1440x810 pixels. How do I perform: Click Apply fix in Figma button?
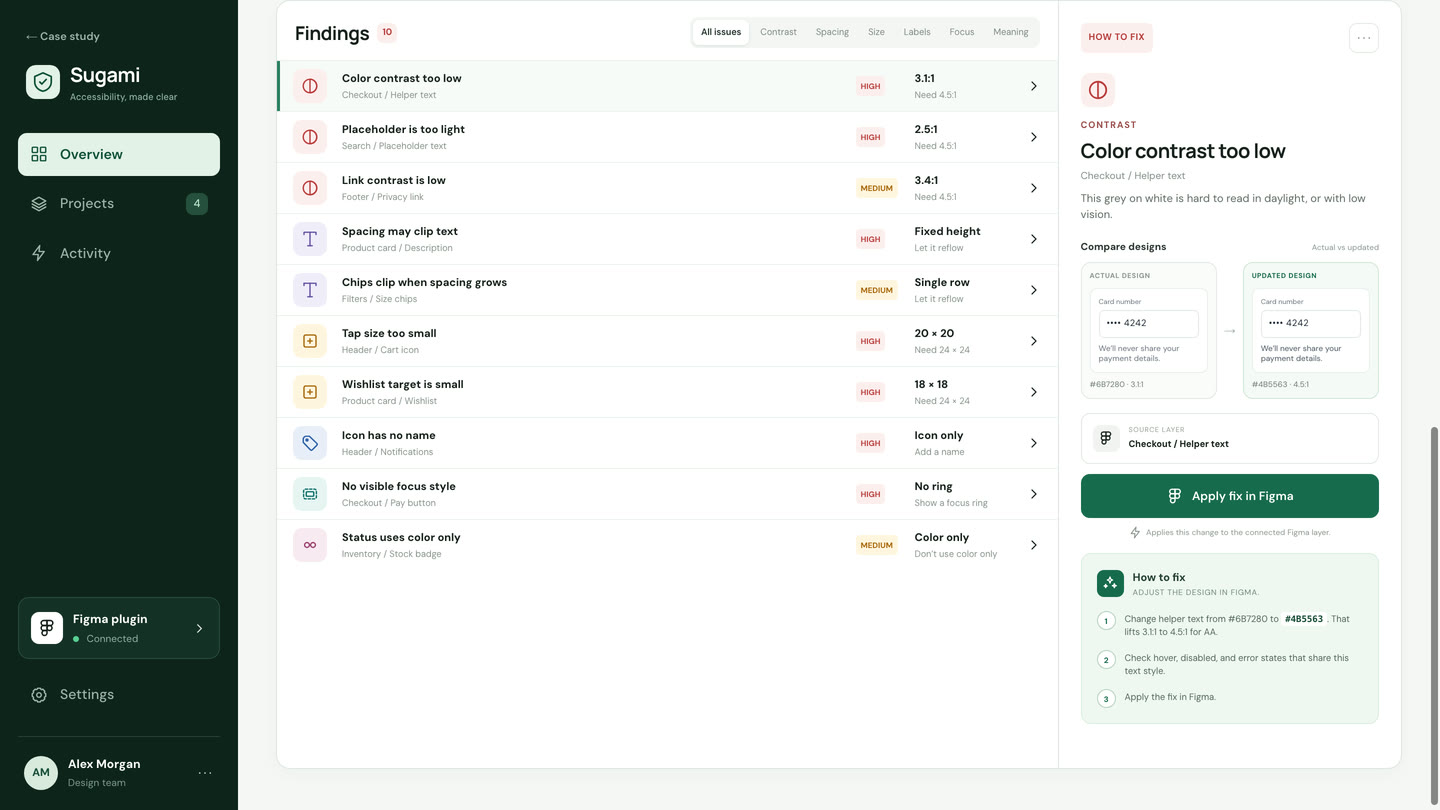click(1230, 496)
